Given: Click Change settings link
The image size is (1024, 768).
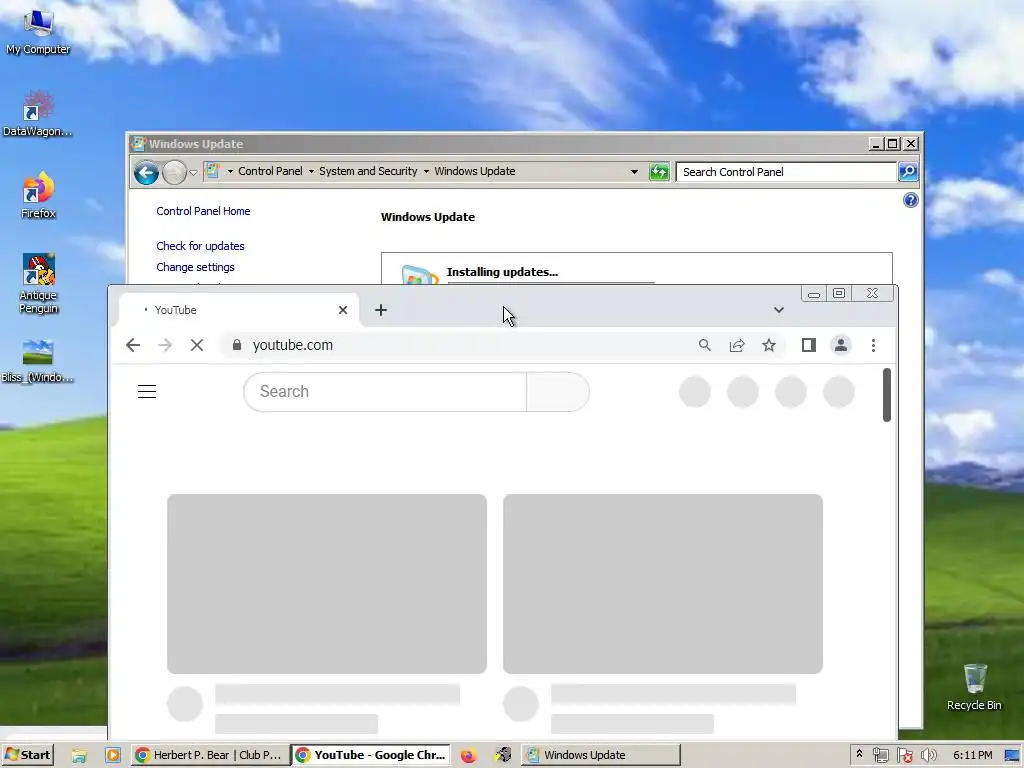Looking at the screenshot, I should [x=195, y=267].
